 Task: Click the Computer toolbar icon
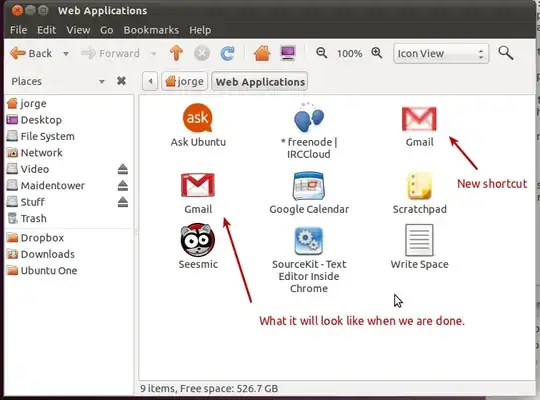point(288,53)
